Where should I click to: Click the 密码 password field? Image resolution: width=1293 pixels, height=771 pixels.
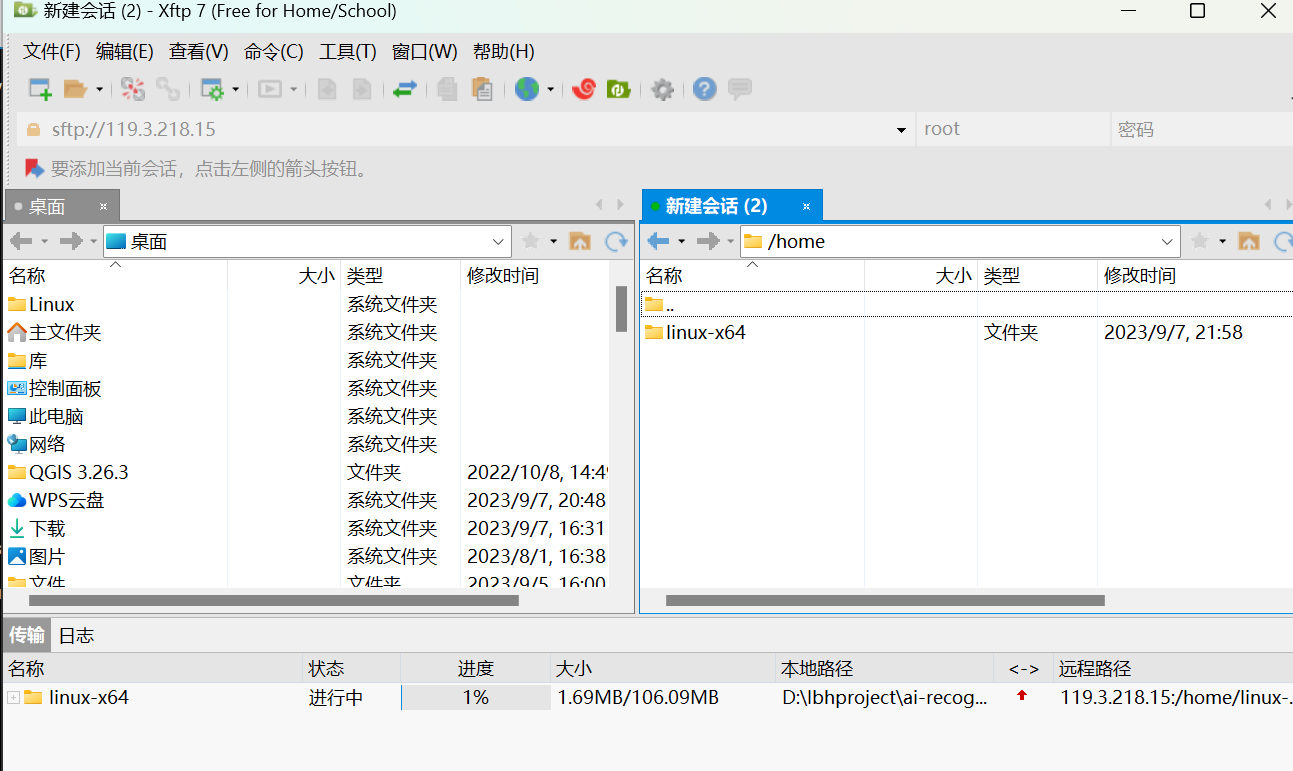click(1201, 129)
